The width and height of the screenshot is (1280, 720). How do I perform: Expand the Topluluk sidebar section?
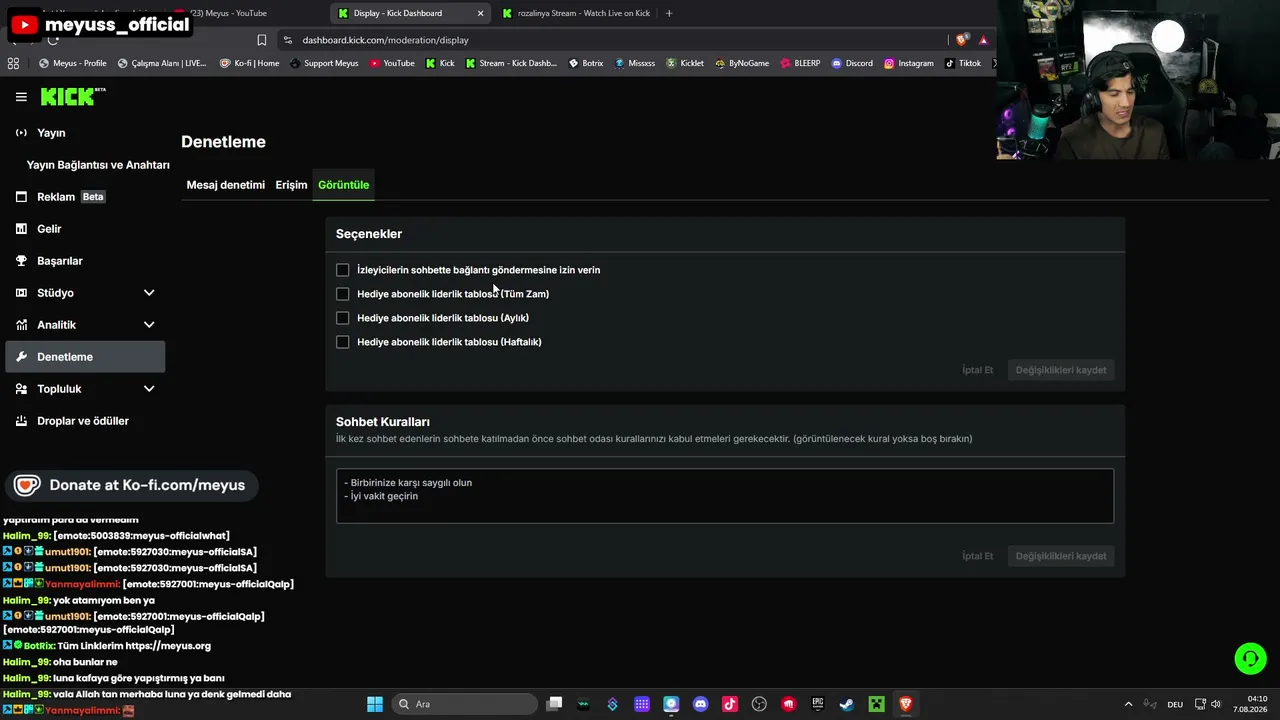coord(85,389)
